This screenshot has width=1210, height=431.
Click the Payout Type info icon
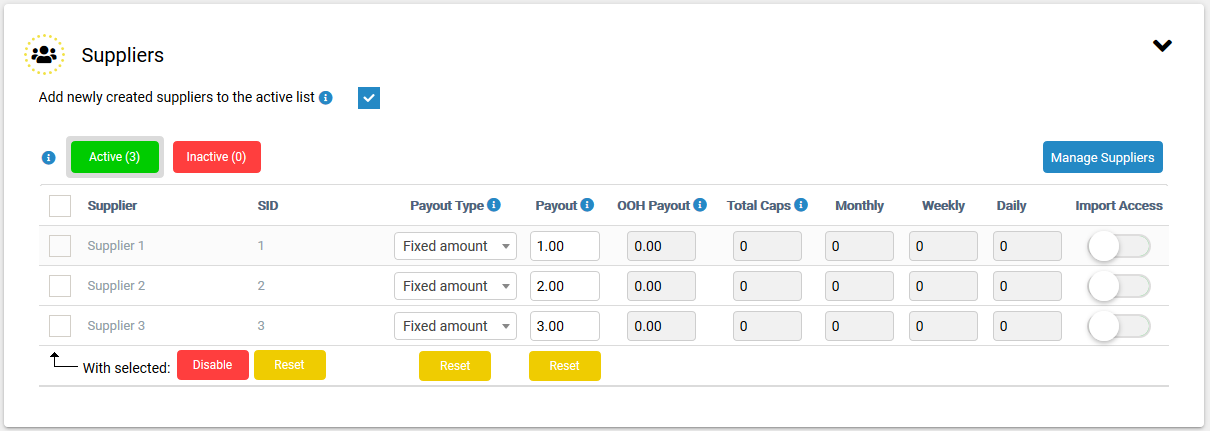tap(493, 205)
